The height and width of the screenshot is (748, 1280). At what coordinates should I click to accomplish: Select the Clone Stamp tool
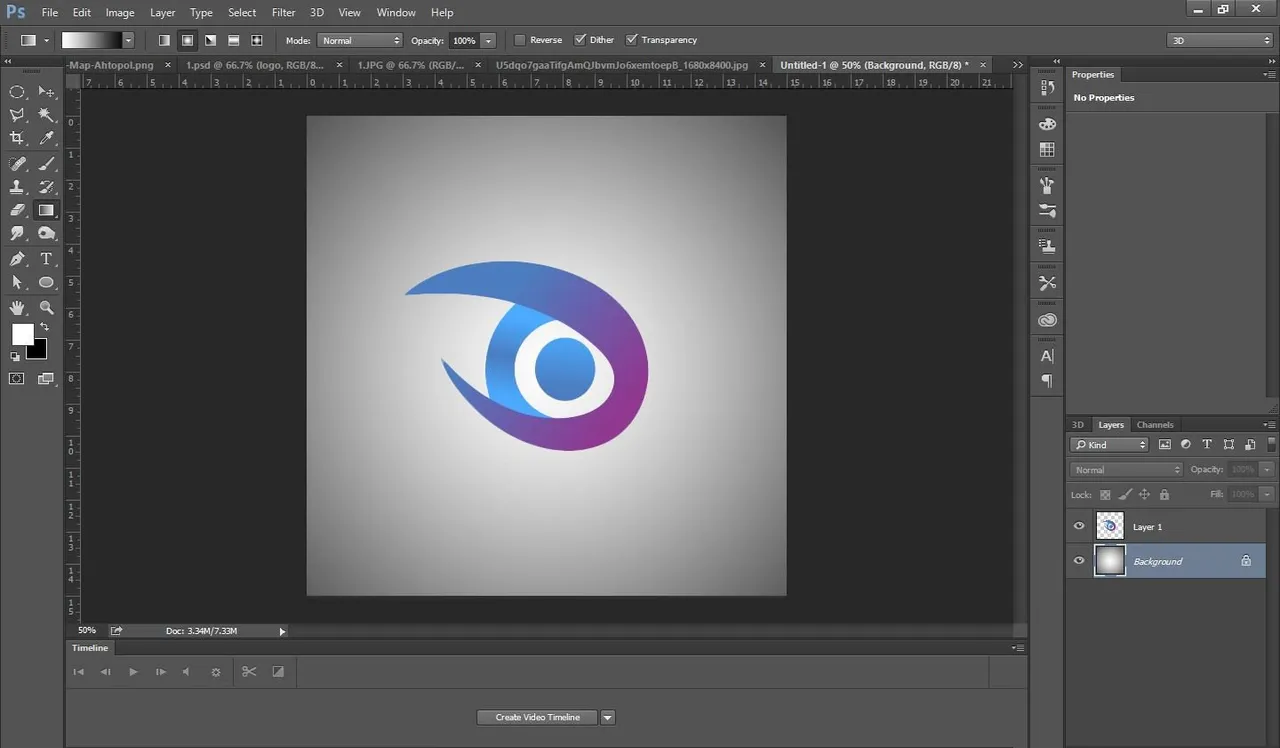pyautogui.click(x=17, y=187)
